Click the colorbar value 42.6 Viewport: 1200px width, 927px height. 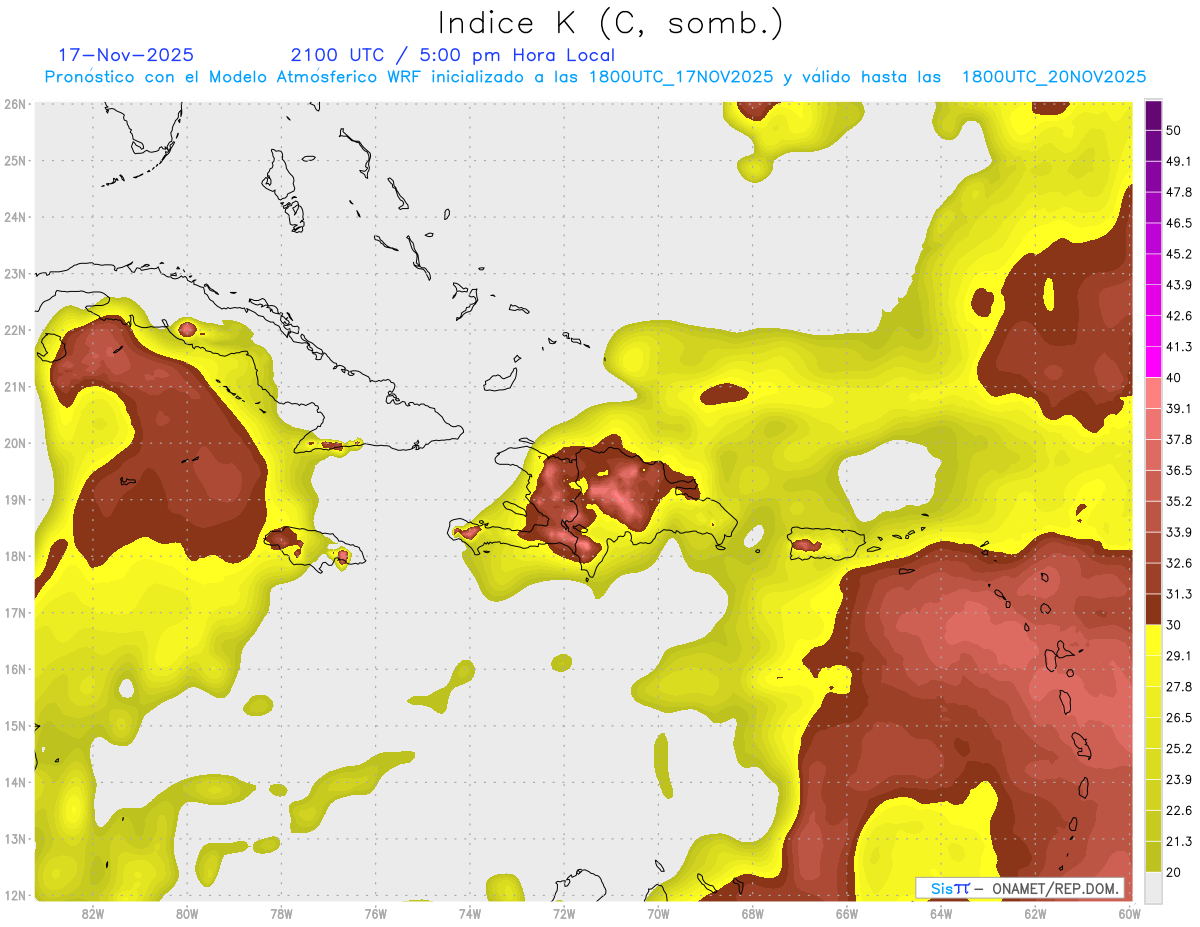click(x=1179, y=316)
